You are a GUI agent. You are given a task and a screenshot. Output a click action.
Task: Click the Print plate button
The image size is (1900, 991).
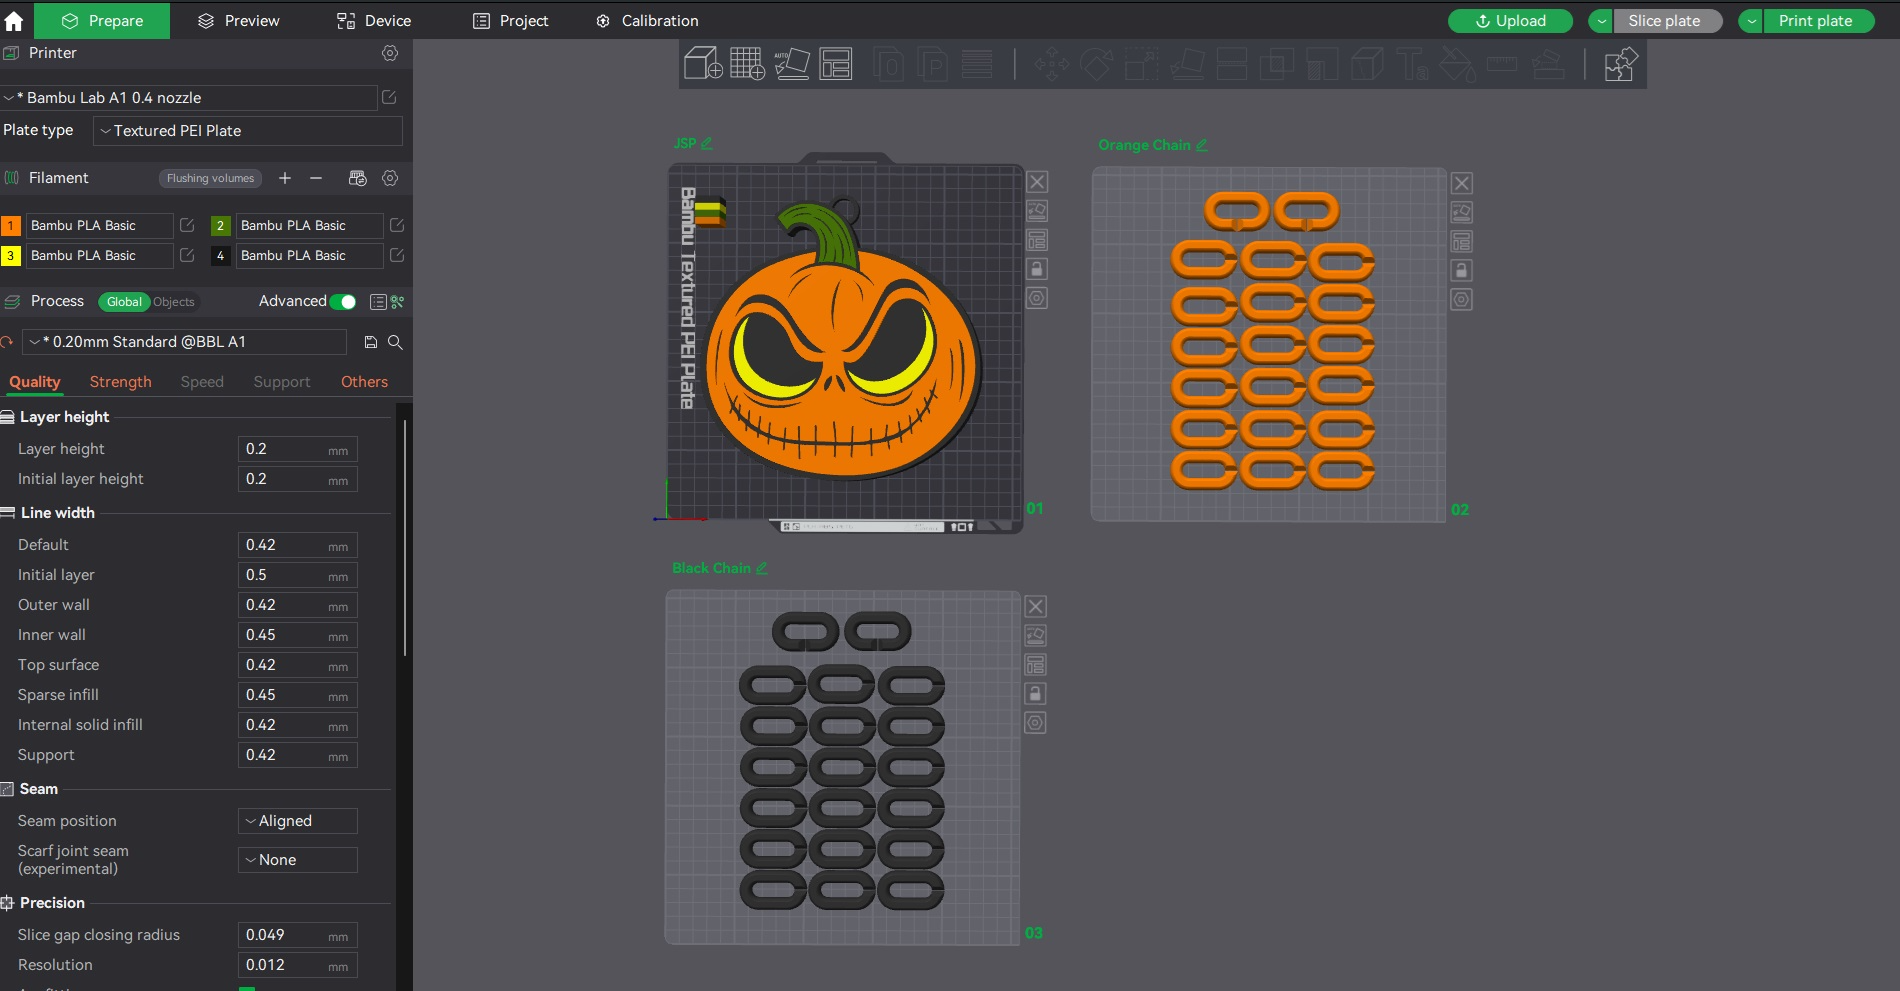pyautogui.click(x=1818, y=21)
